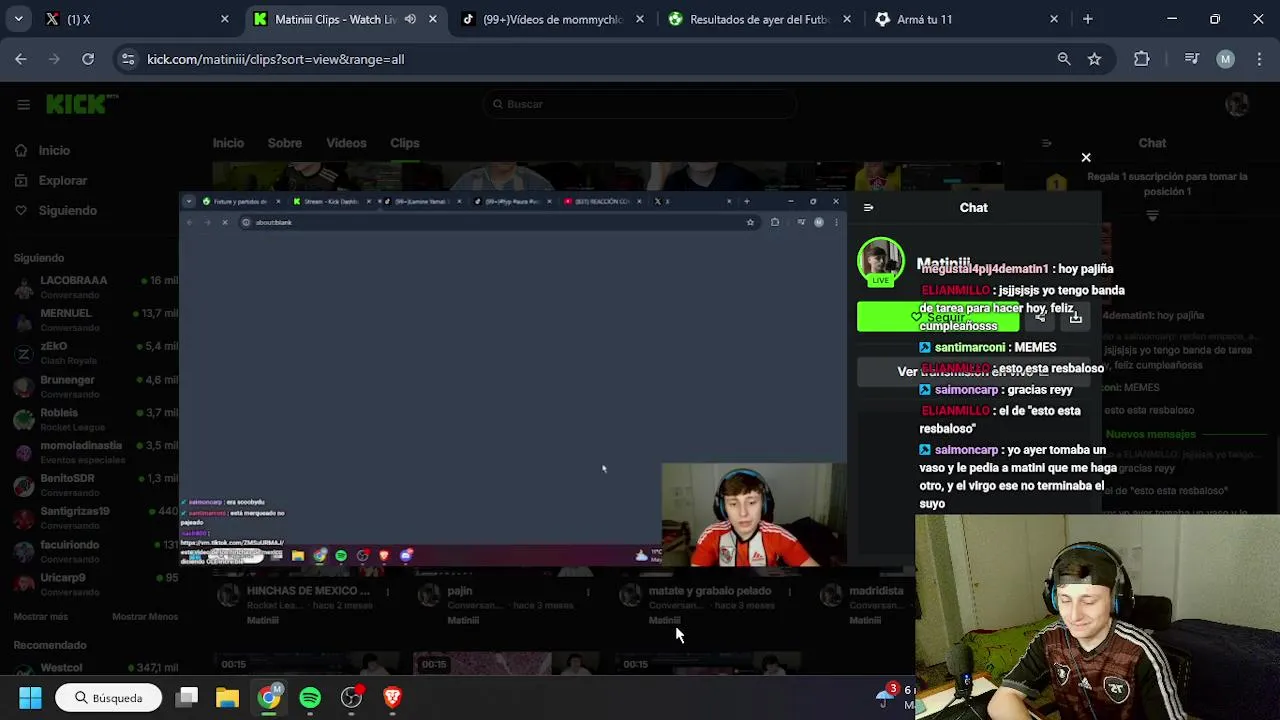
Task: Click the Chrome address bar URL
Action: pos(275,59)
